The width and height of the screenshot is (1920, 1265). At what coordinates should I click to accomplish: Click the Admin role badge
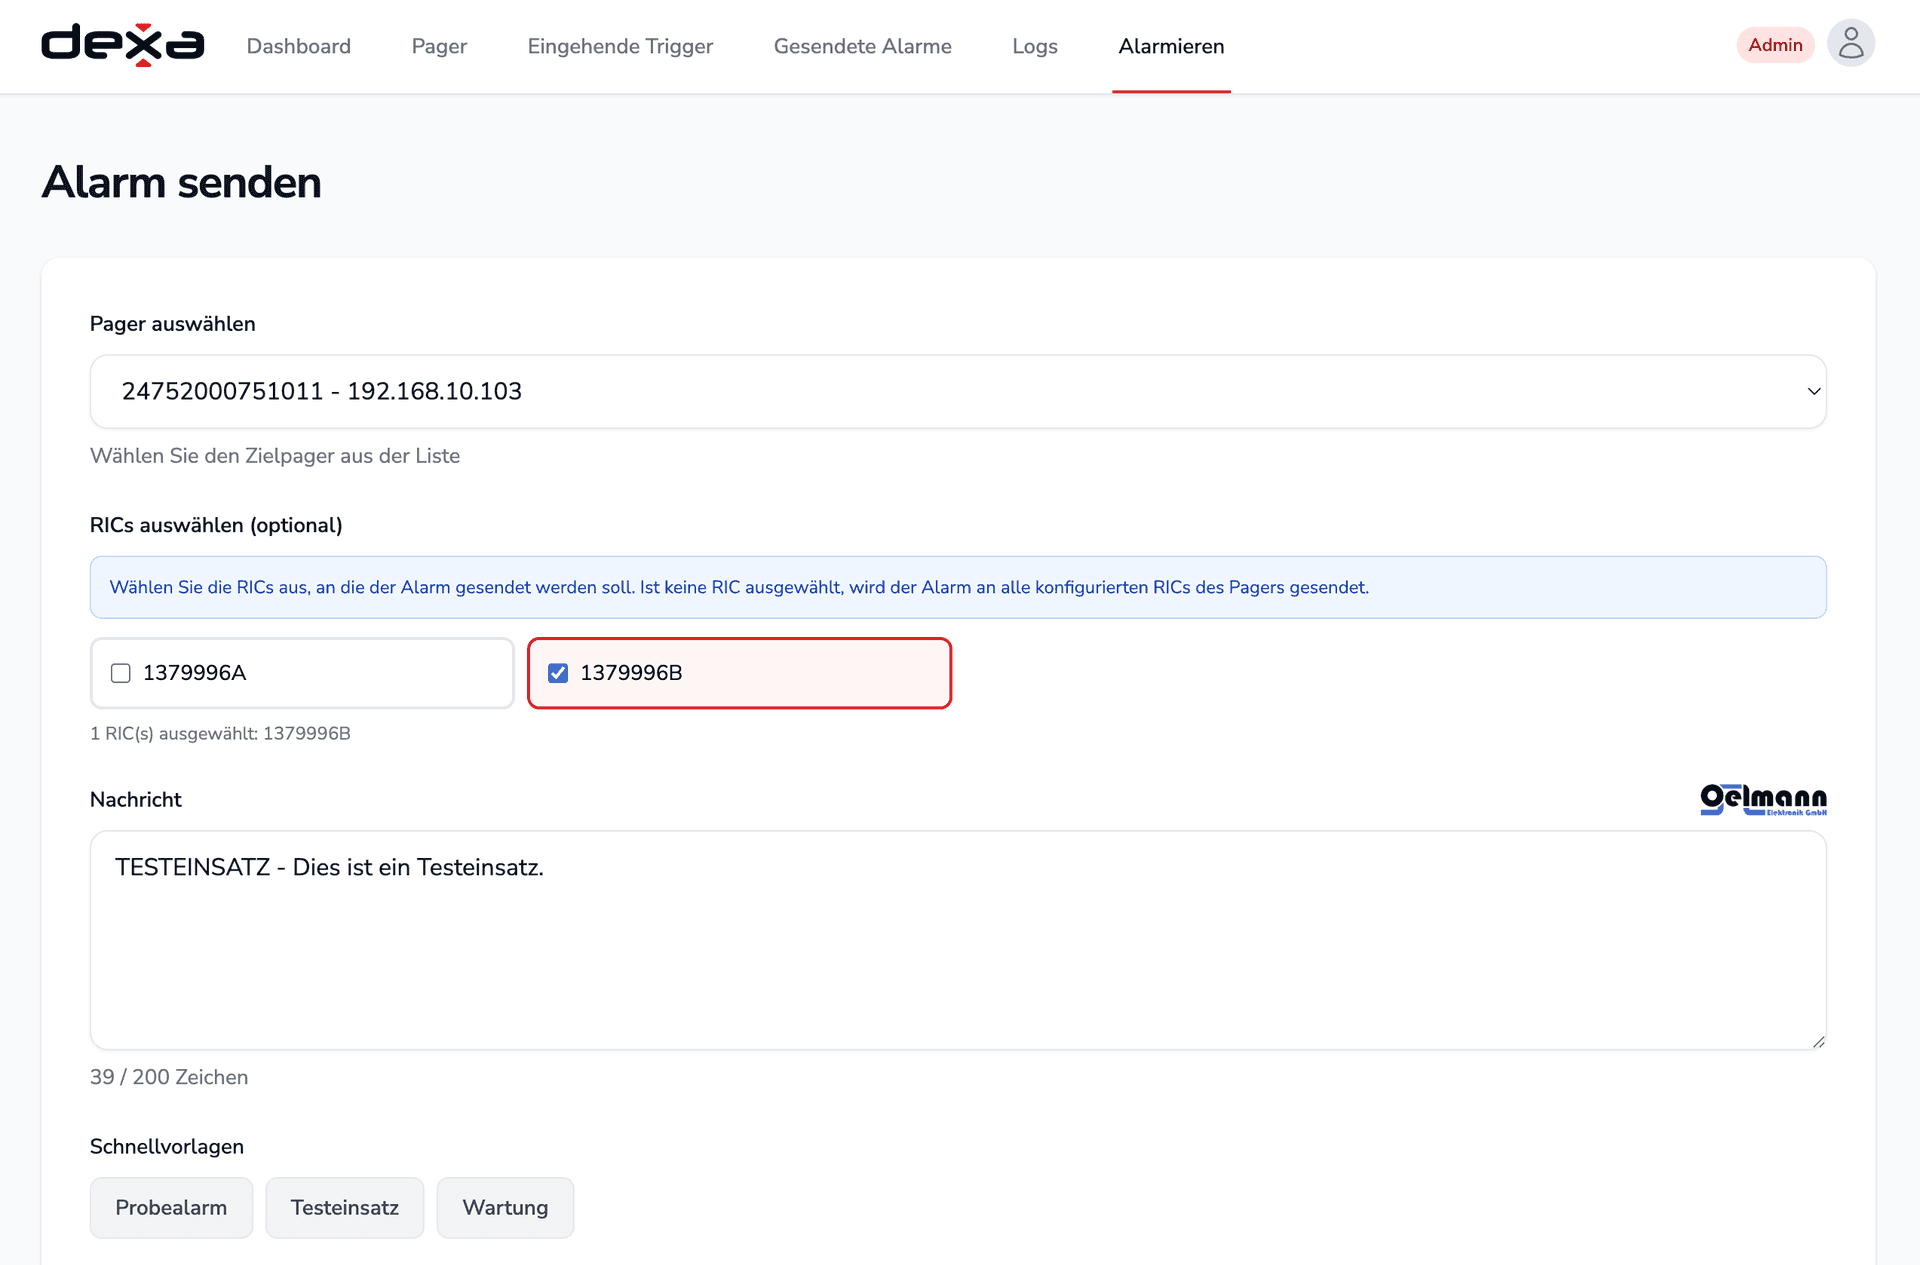pos(1774,45)
